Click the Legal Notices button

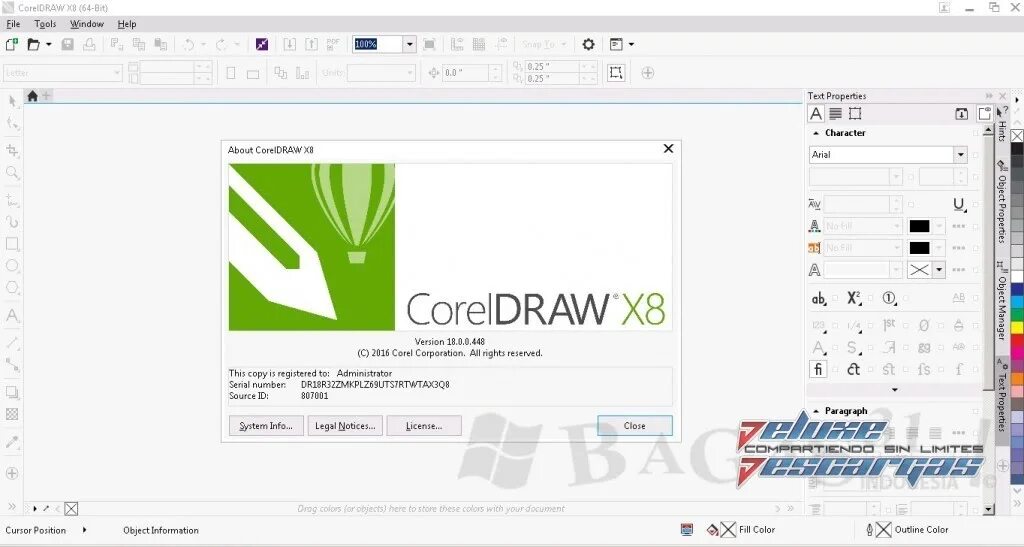[345, 426]
